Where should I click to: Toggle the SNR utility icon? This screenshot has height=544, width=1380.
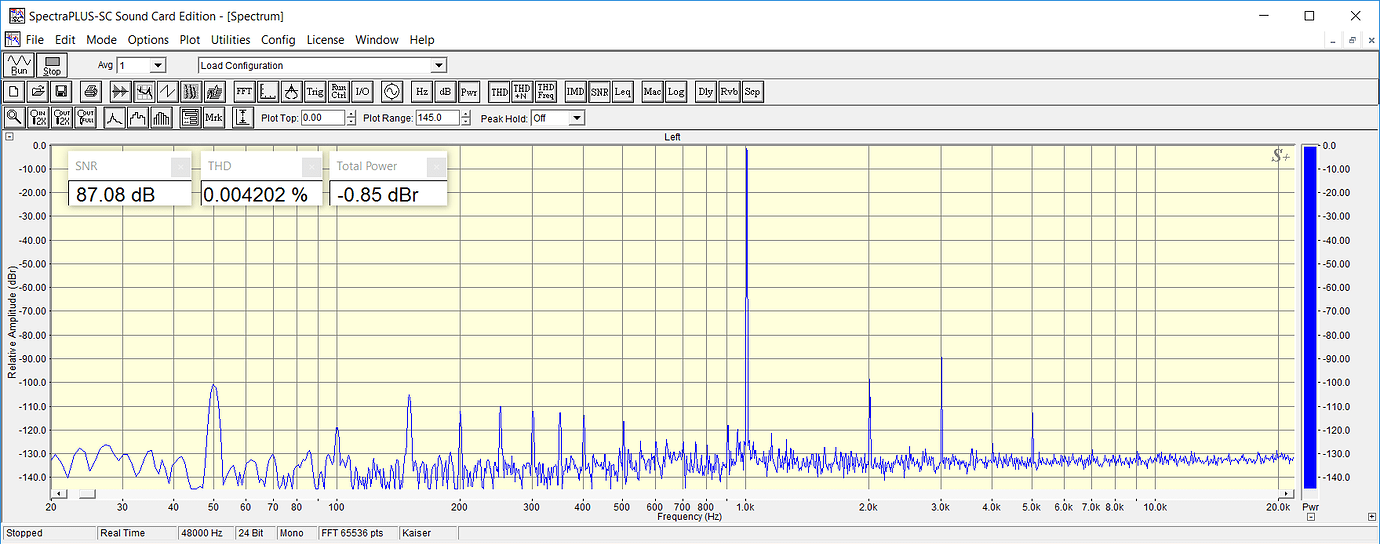pos(599,92)
